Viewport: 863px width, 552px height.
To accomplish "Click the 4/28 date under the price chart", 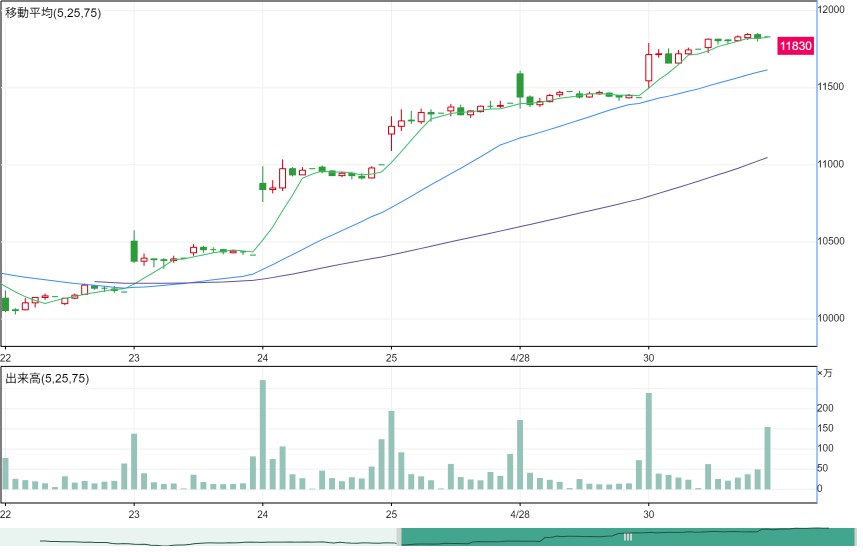I will tap(520, 358).
